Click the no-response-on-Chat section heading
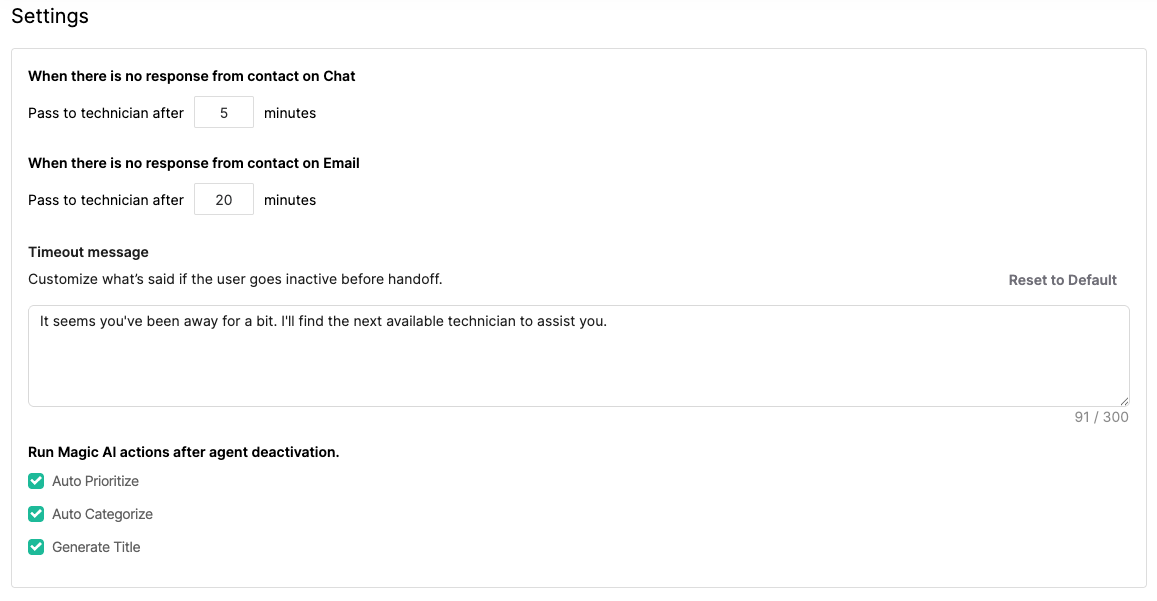Screen dimensions: 1157x601 click(192, 76)
